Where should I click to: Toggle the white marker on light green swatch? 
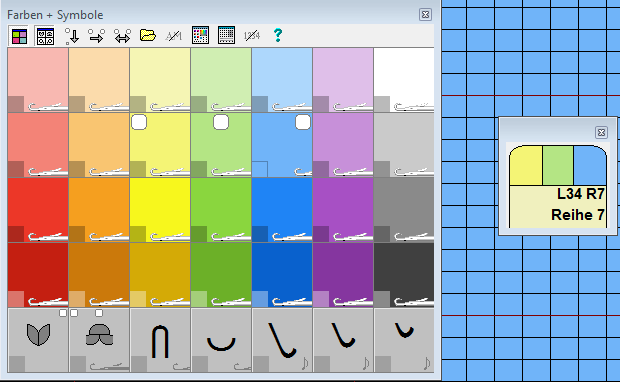tap(221, 122)
